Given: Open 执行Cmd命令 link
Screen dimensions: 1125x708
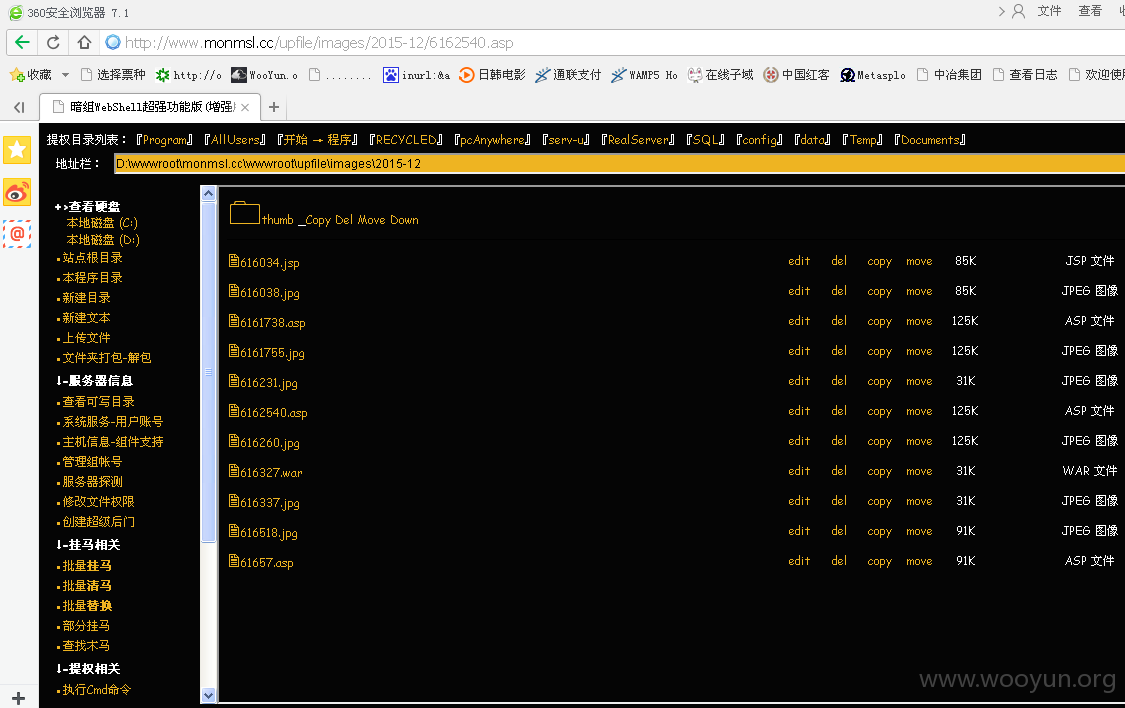Looking at the screenshot, I should click(x=97, y=690).
